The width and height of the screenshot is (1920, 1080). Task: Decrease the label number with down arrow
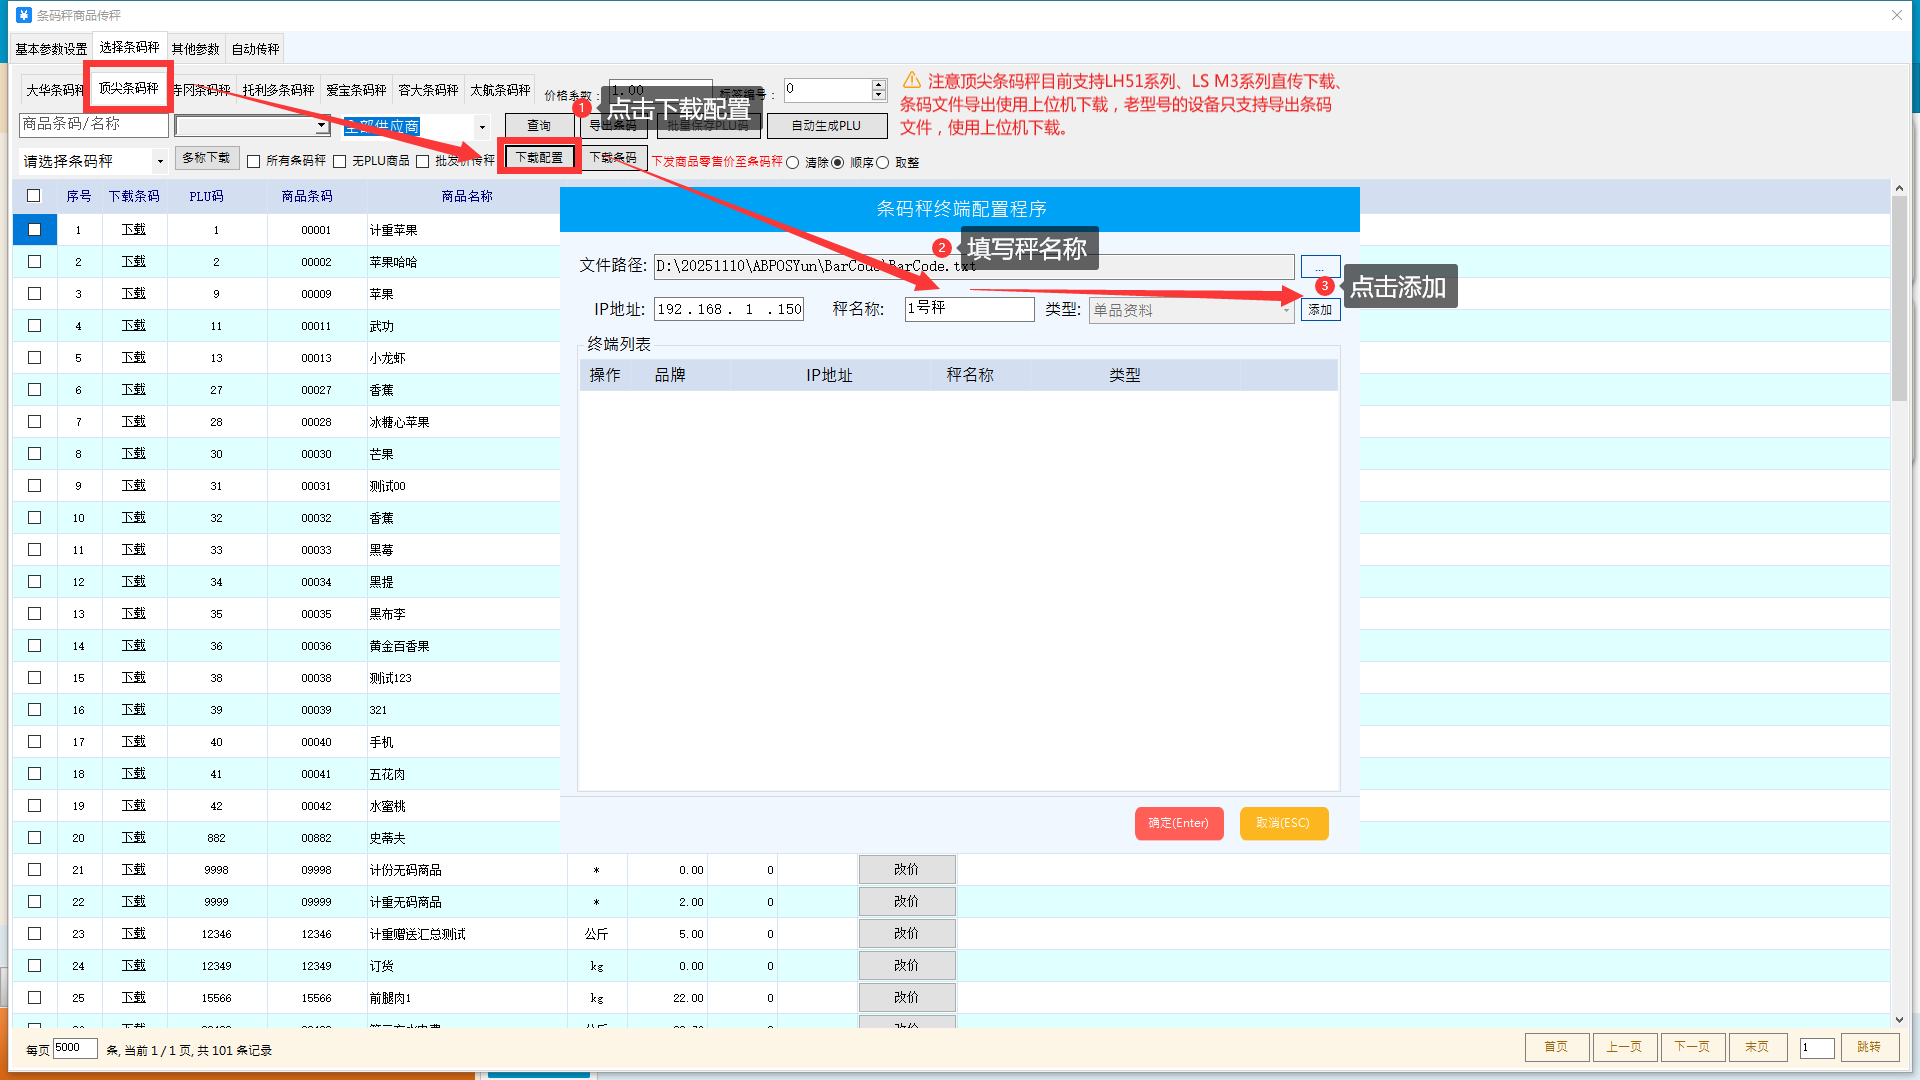point(879,95)
